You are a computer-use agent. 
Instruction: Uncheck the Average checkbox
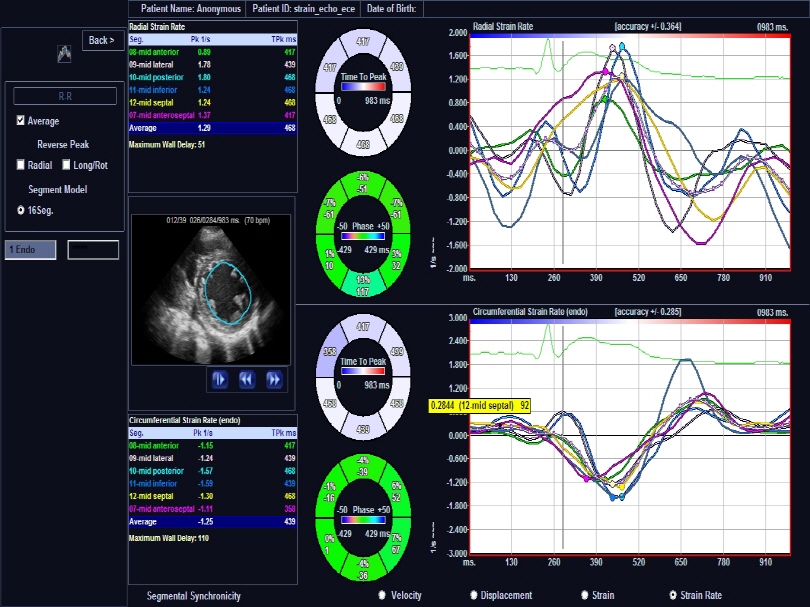[x=22, y=121]
